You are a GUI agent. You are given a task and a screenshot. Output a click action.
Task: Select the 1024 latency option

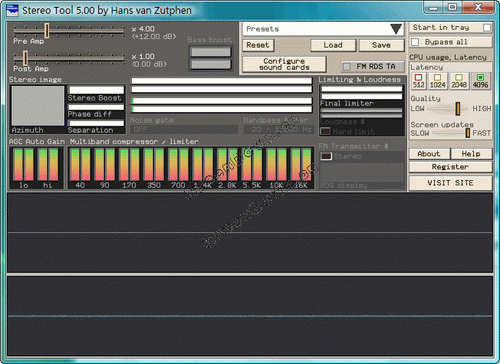click(x=437, y=81)
